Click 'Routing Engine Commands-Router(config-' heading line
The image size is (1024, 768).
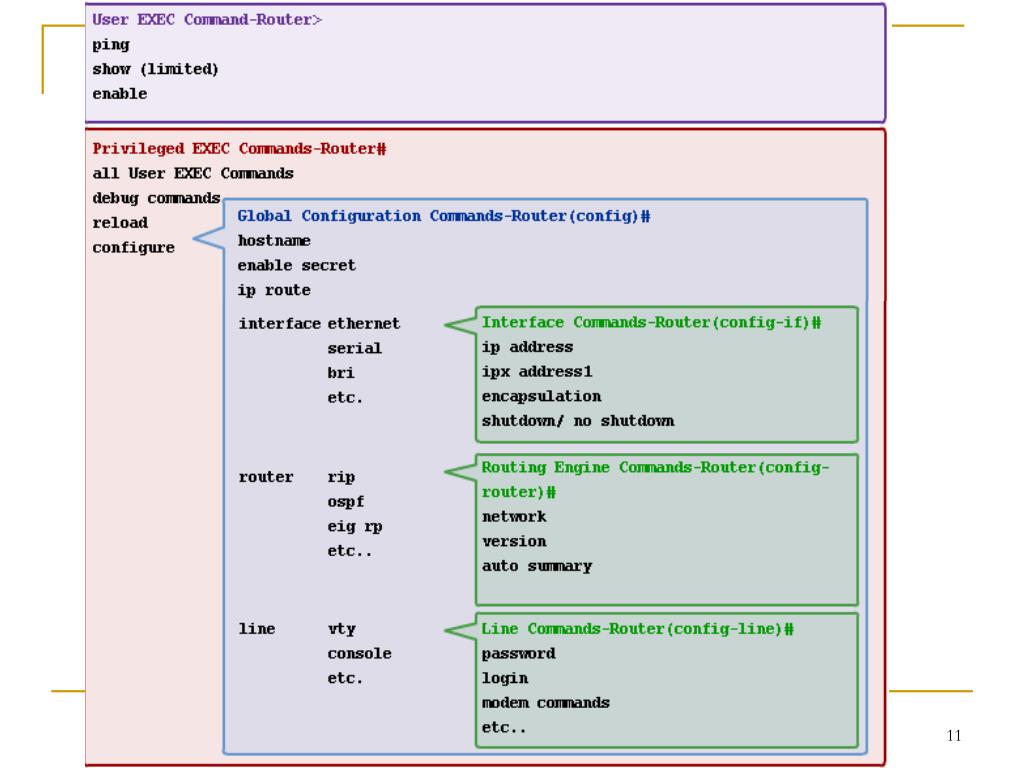tap(655, 468)
